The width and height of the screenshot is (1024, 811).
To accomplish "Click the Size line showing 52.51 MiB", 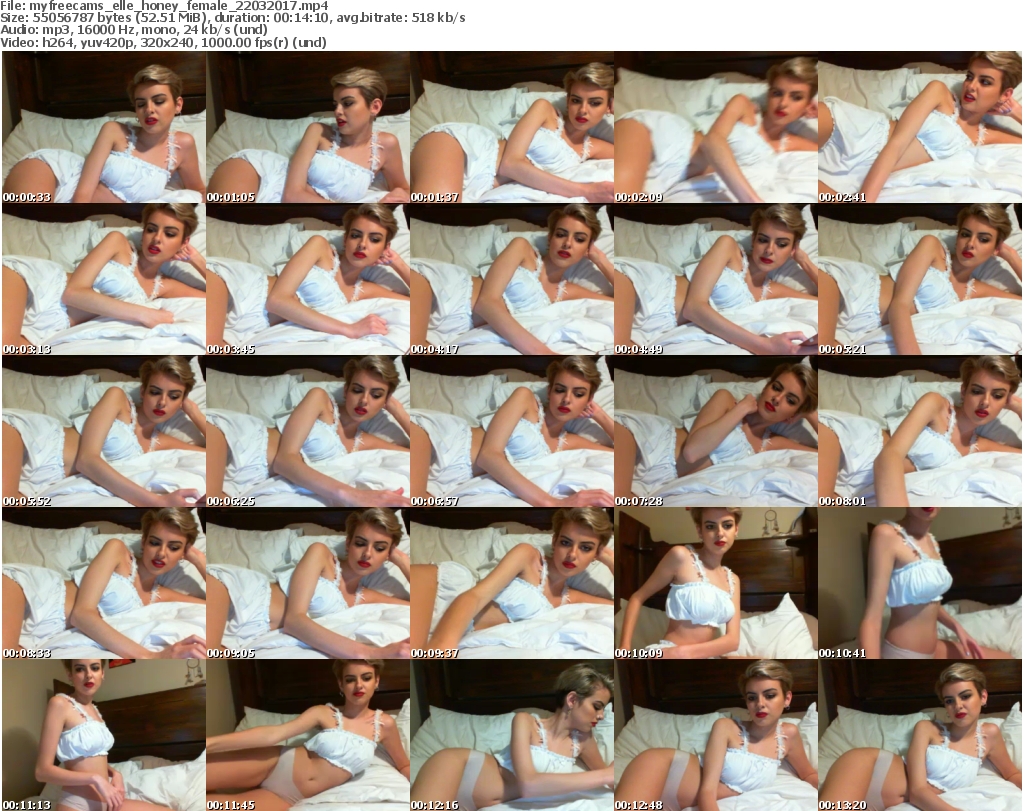I will [x=232, y=18].
